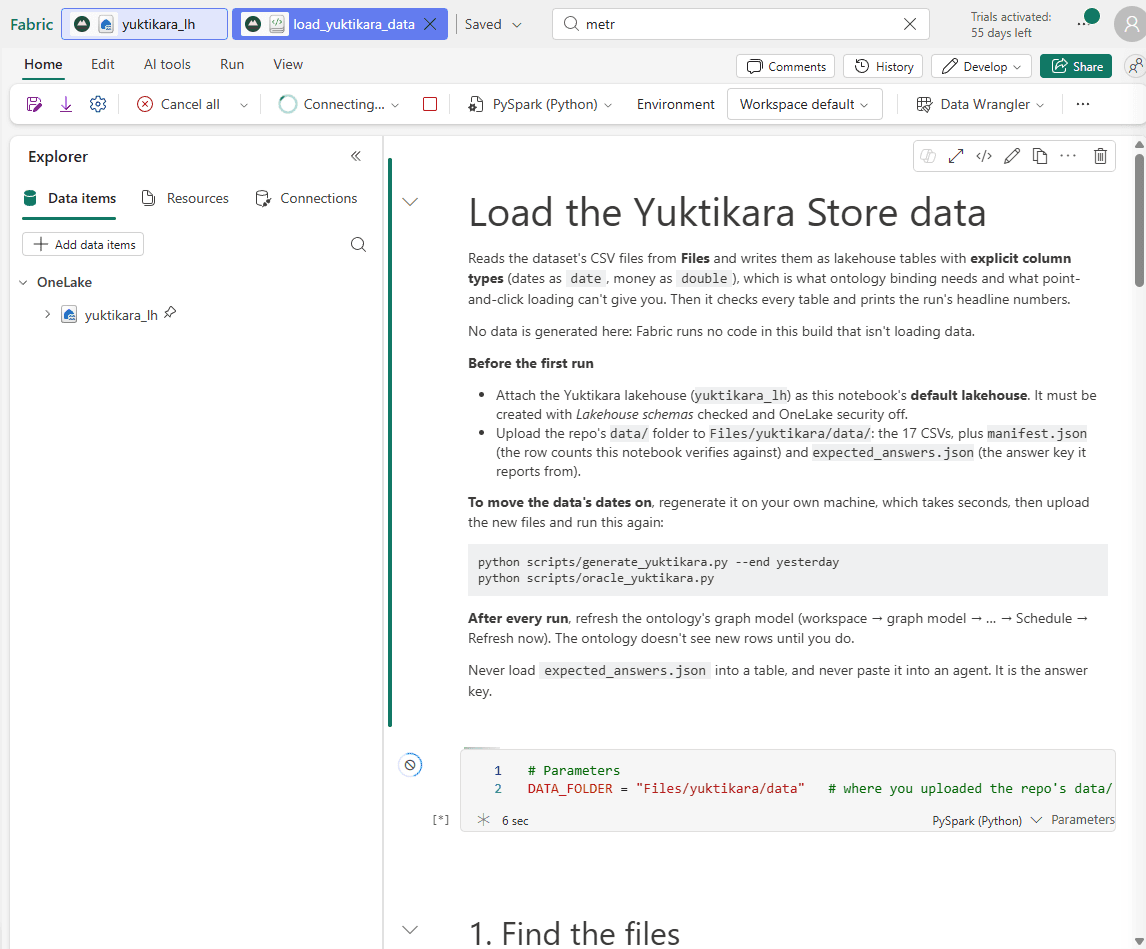1146x949 pixels.
Task: Click the "Environment" toolbar label
Action: pyautogui.click(x=675, y=105)
